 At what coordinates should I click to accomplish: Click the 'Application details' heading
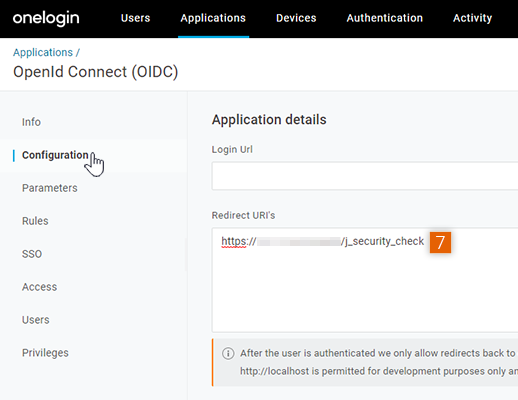point(269,120)
